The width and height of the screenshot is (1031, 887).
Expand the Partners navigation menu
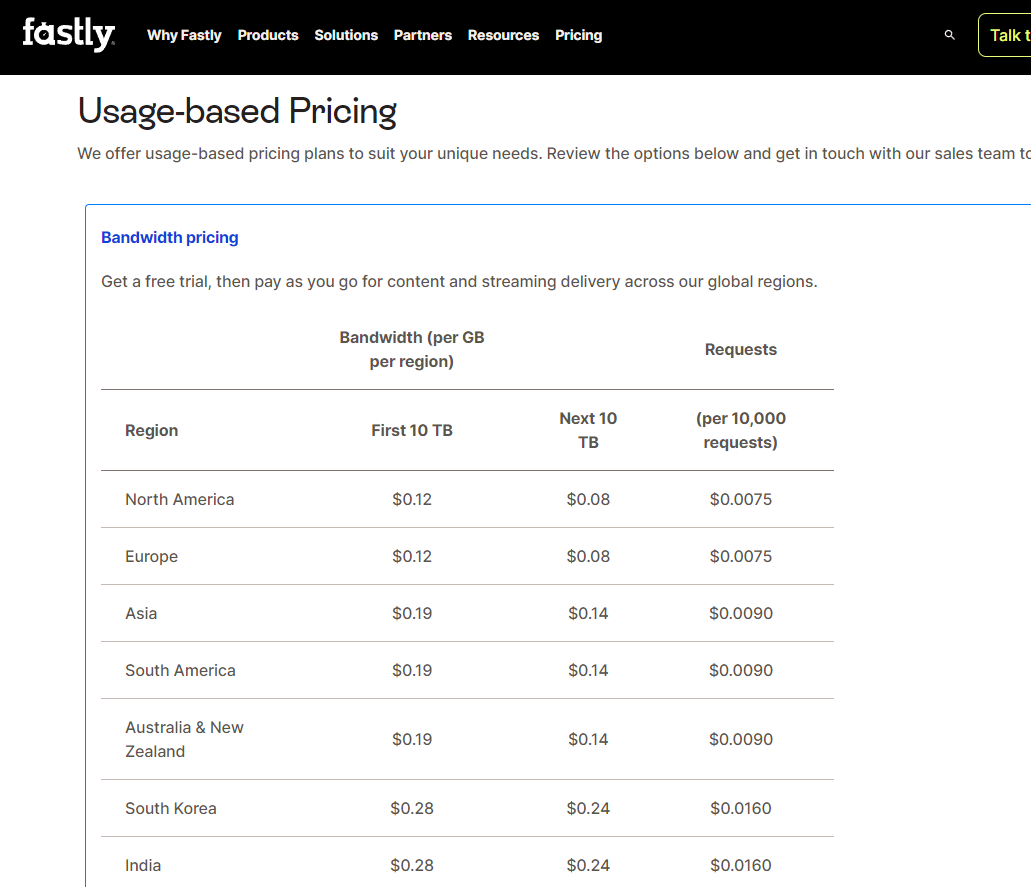[x=423, y=35]
